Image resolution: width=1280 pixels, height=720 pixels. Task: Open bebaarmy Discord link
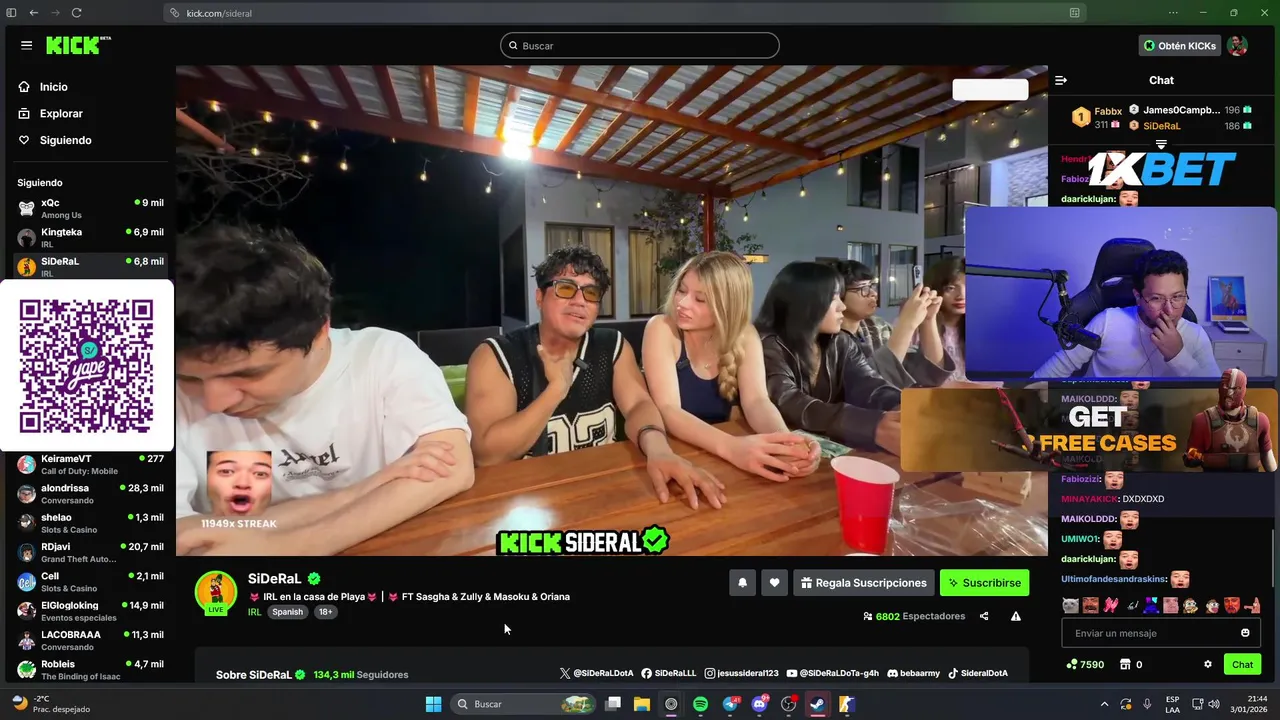(914, 674)
